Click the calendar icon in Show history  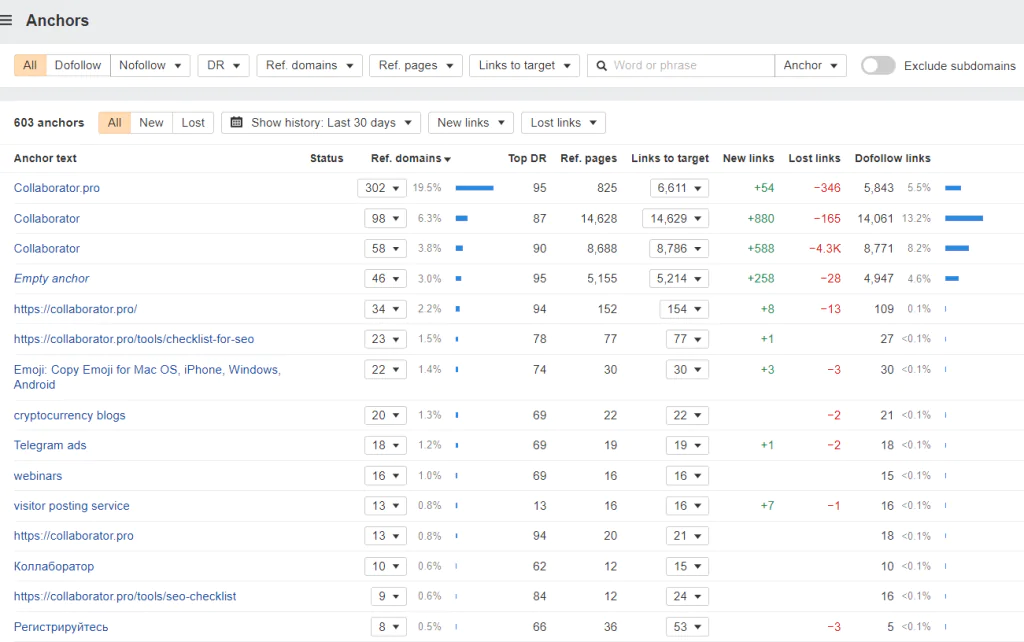coord(236,123)
